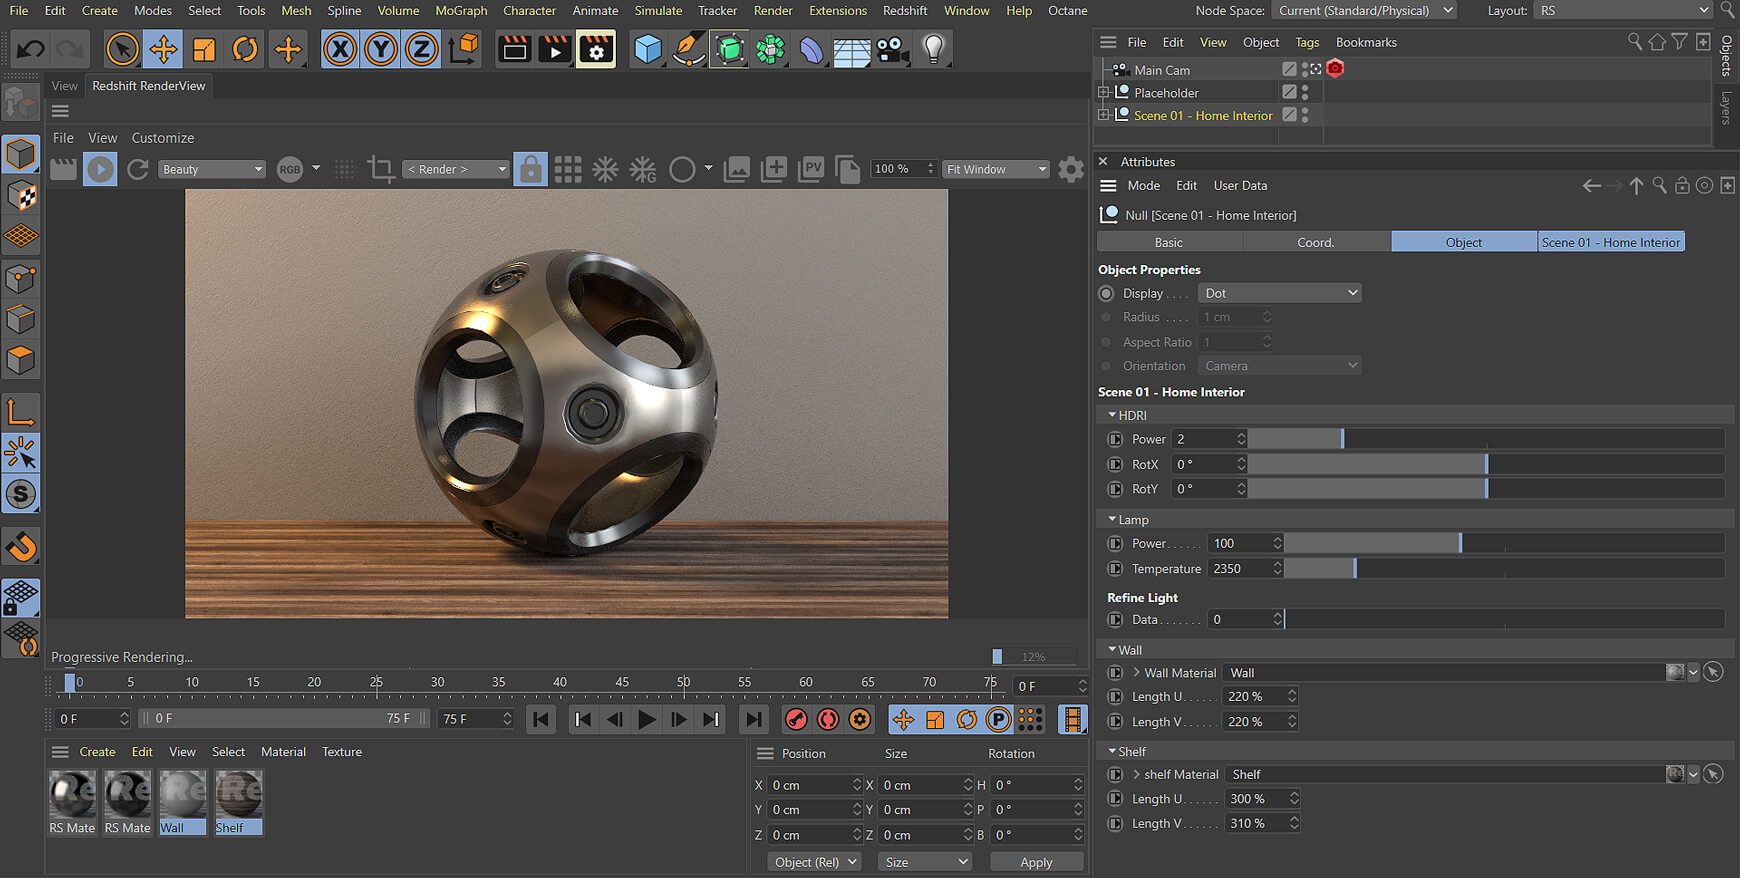Viewport: 1740px width, 878px height.
Task: Adjust the Lamp Temperature slider
Action: click(x=1505, y=568)
